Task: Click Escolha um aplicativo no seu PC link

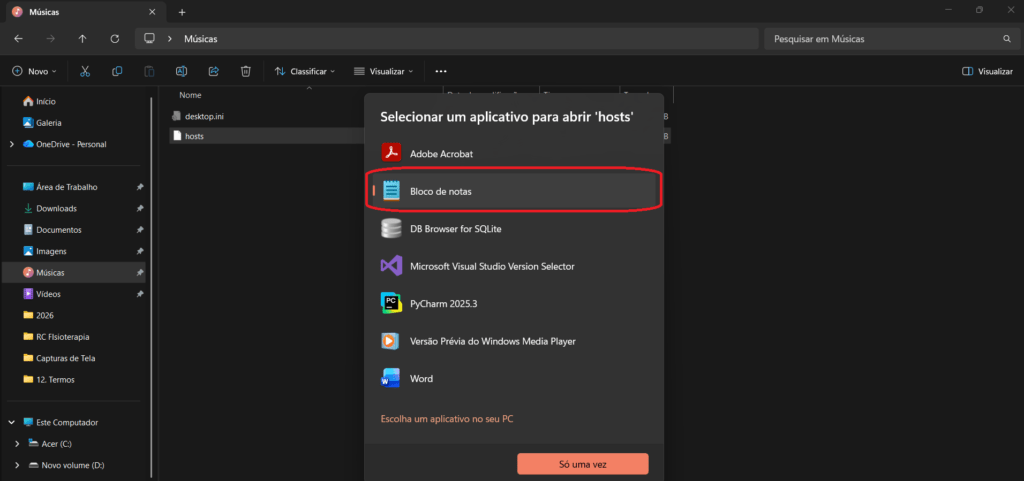Action: coord(447,419)
